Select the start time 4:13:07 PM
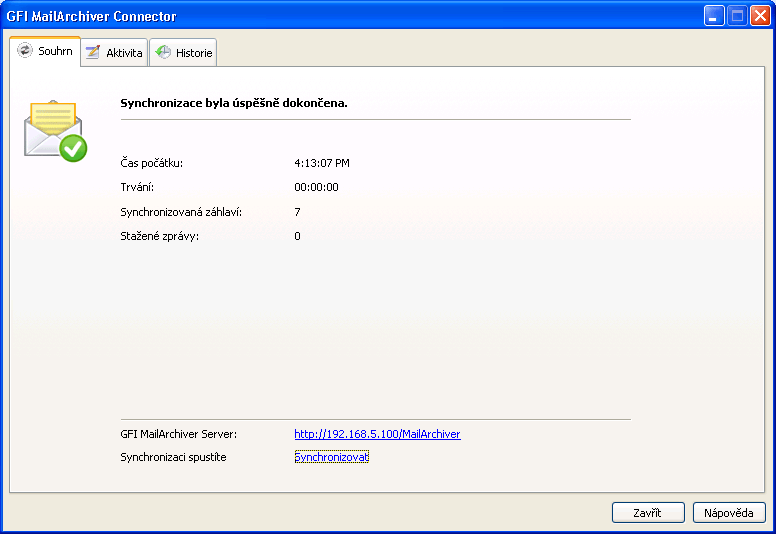Image resolution: width=776 pixels, height=534 pixels. click(x=322, y=163)
